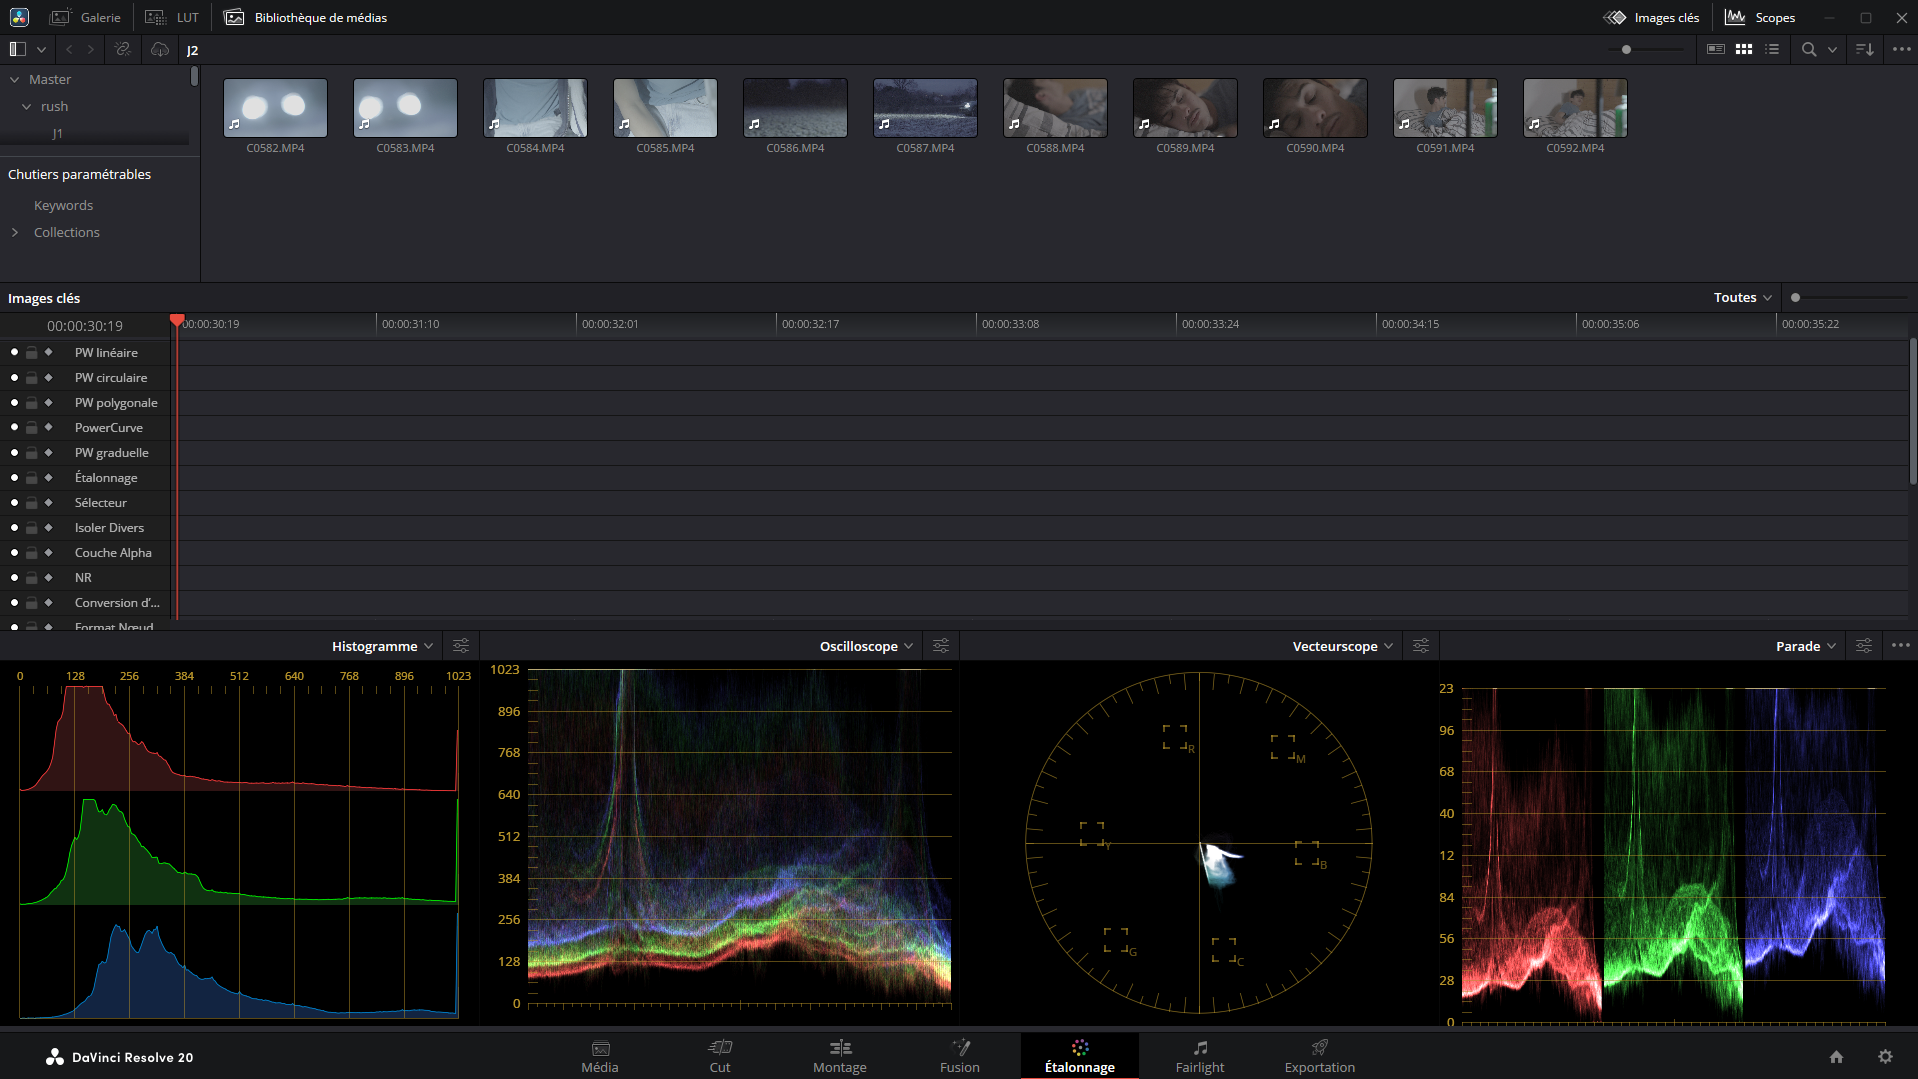This screenshot has width=1918, height=1079.
Task: Switch to the Fairlight page
Action: 1199,1056
